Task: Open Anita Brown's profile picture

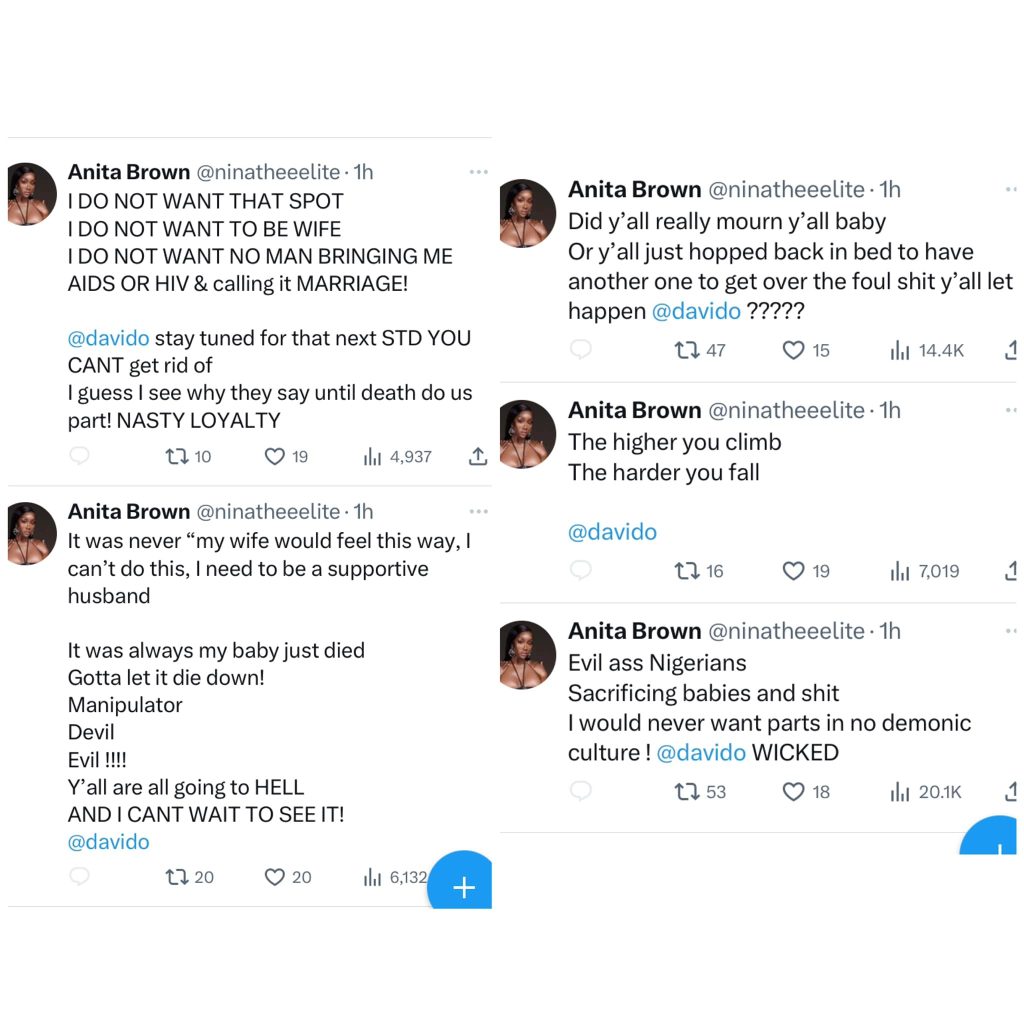Action: tap(31, 194)
